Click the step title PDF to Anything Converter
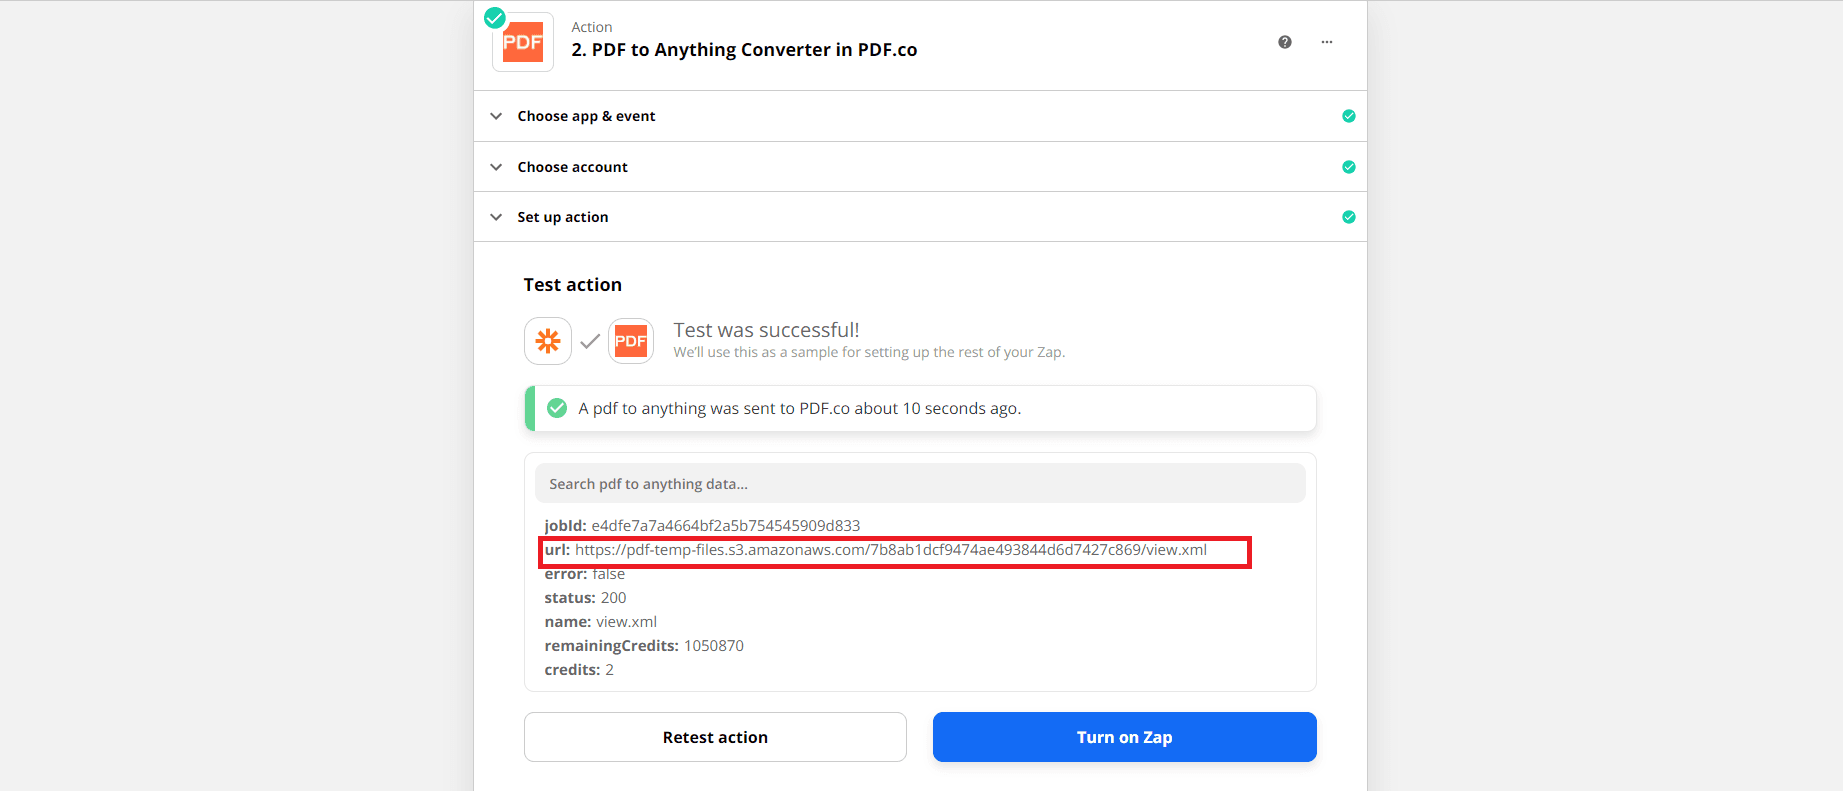 [744, 50]
